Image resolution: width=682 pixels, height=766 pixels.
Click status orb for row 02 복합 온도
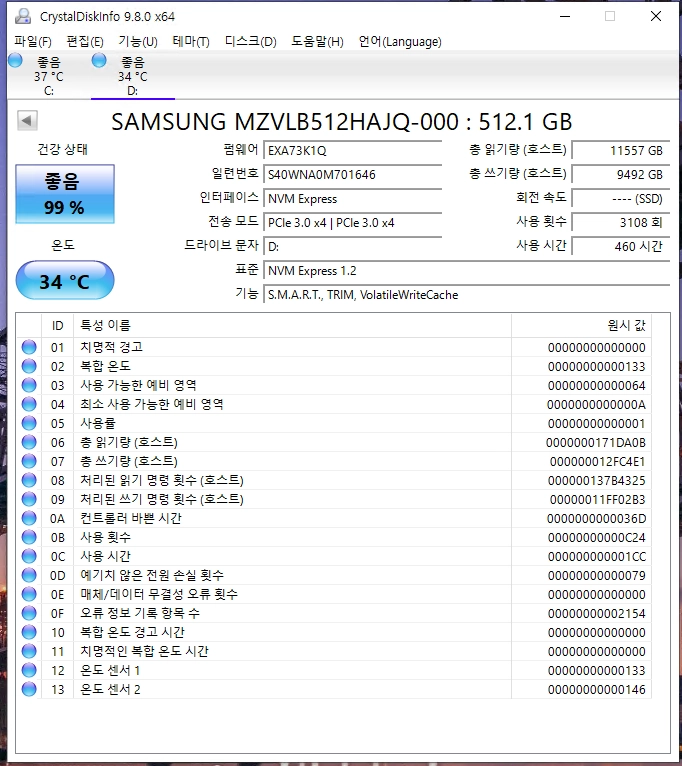click(29, 366)
